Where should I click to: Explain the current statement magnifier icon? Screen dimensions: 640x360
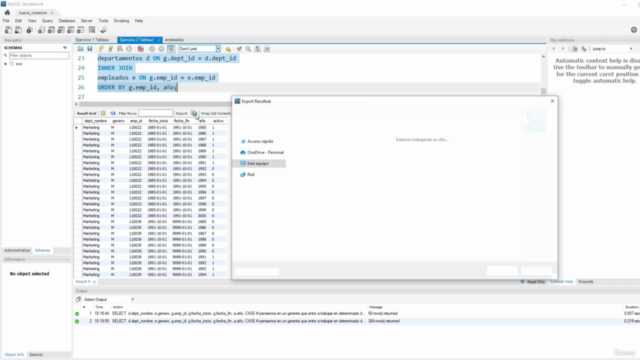point(120,49)
